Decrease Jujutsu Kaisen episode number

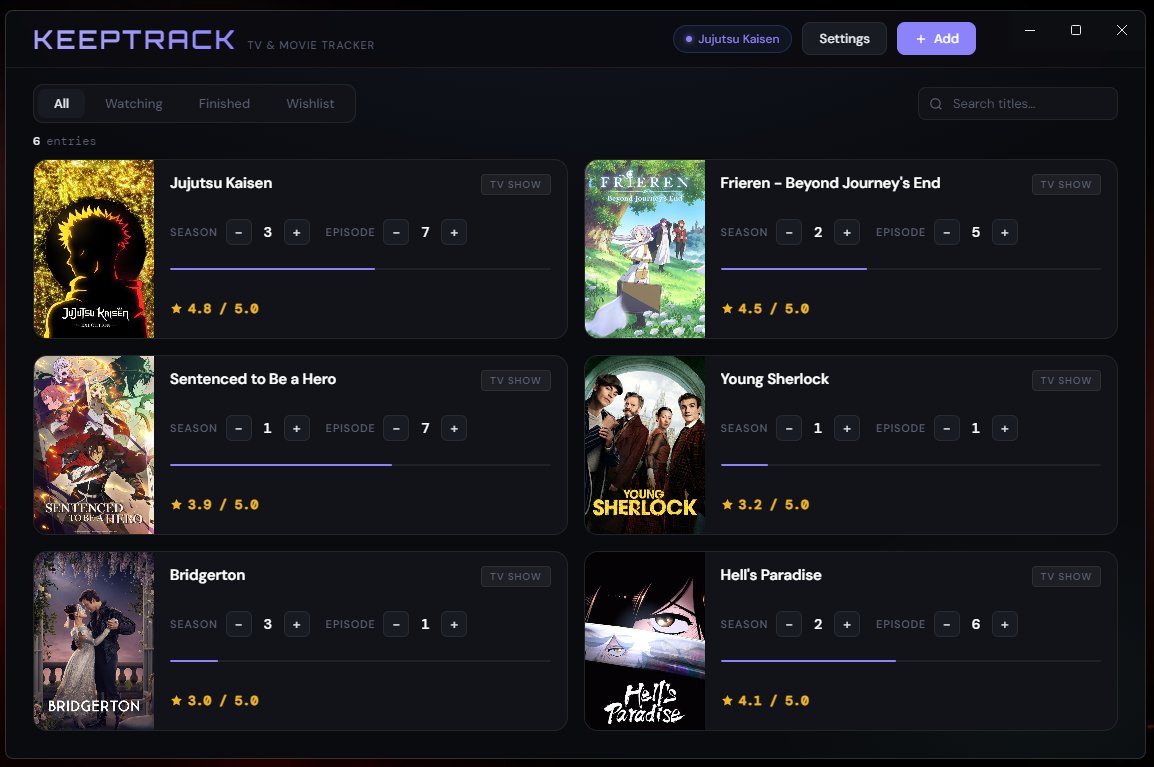[x=396, y=233]
